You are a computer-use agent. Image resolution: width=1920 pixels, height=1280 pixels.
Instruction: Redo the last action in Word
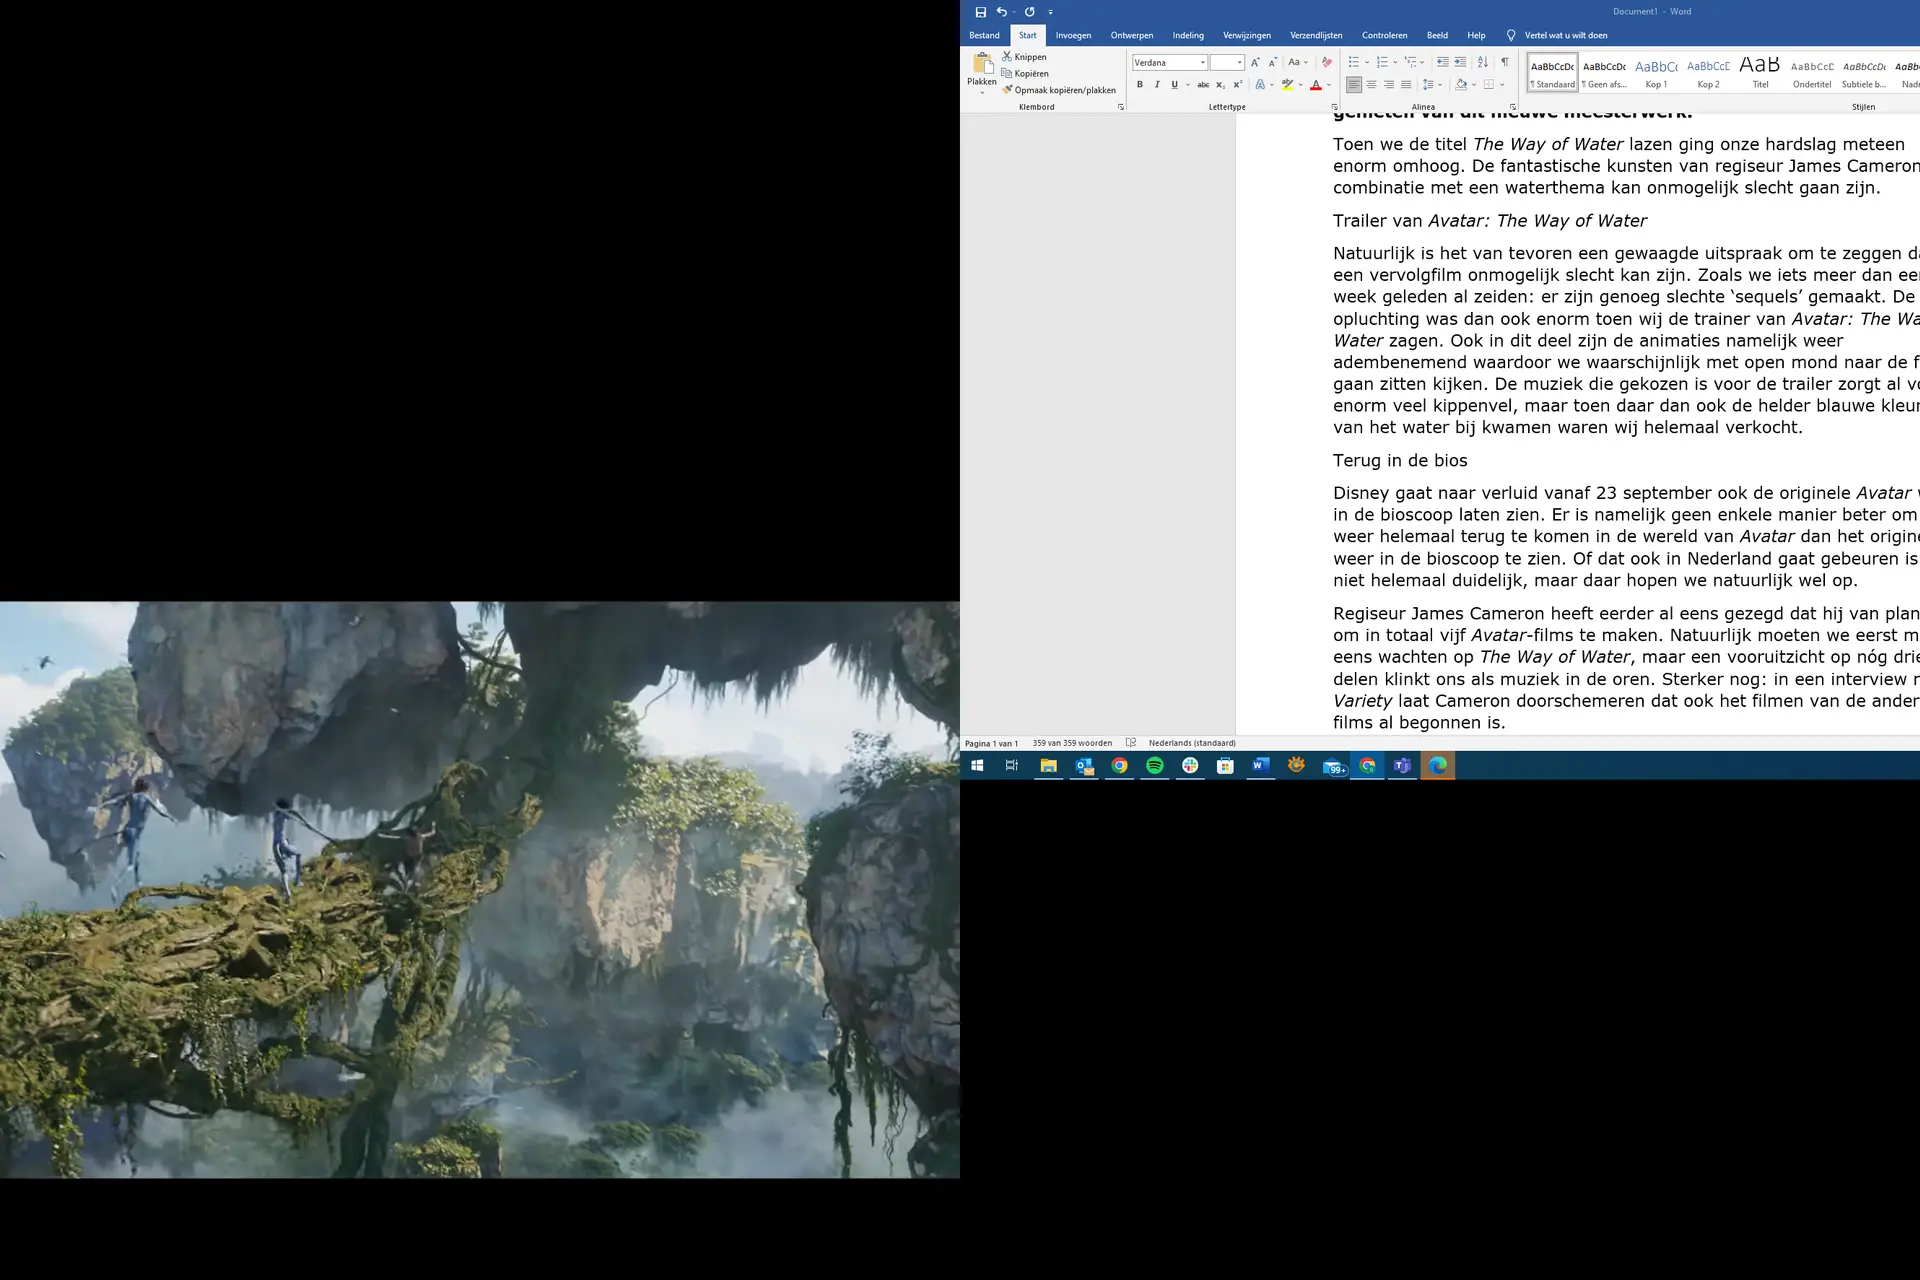[1029, 12]
